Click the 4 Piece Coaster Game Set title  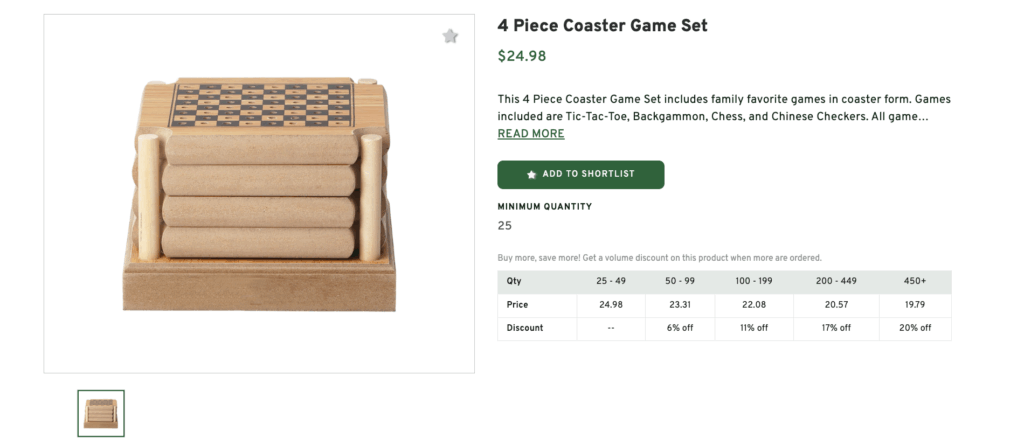[x=602, y=26]
